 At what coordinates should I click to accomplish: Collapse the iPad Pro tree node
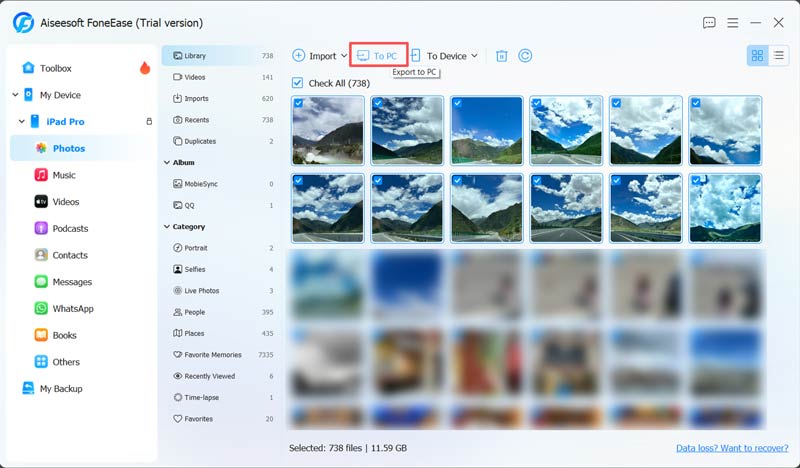pos(21,121)
